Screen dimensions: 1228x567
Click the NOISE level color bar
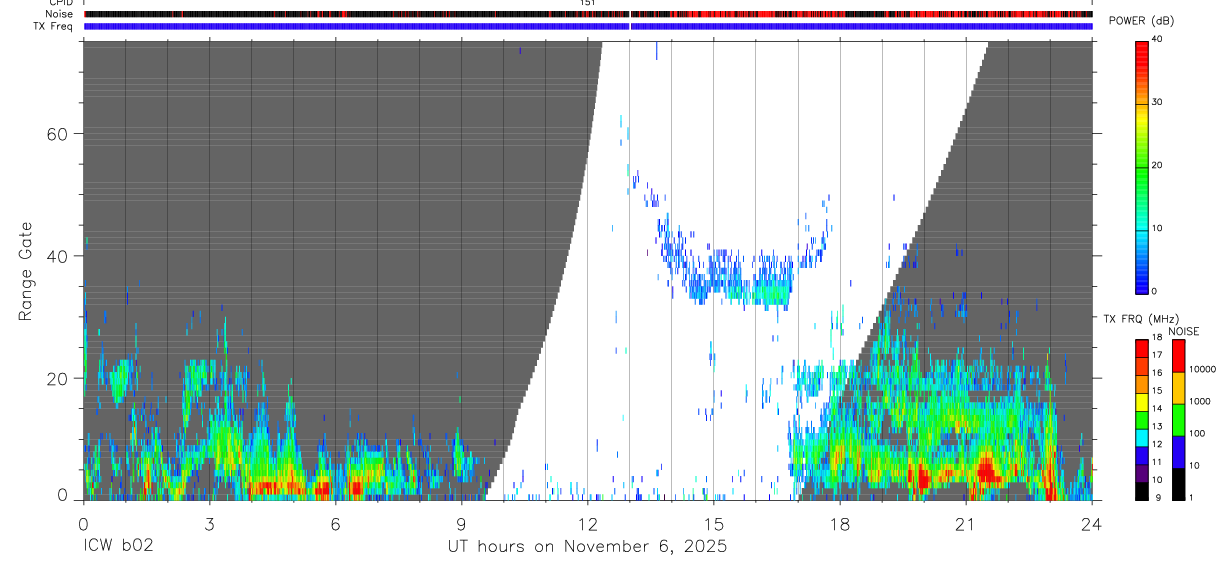1179,420
